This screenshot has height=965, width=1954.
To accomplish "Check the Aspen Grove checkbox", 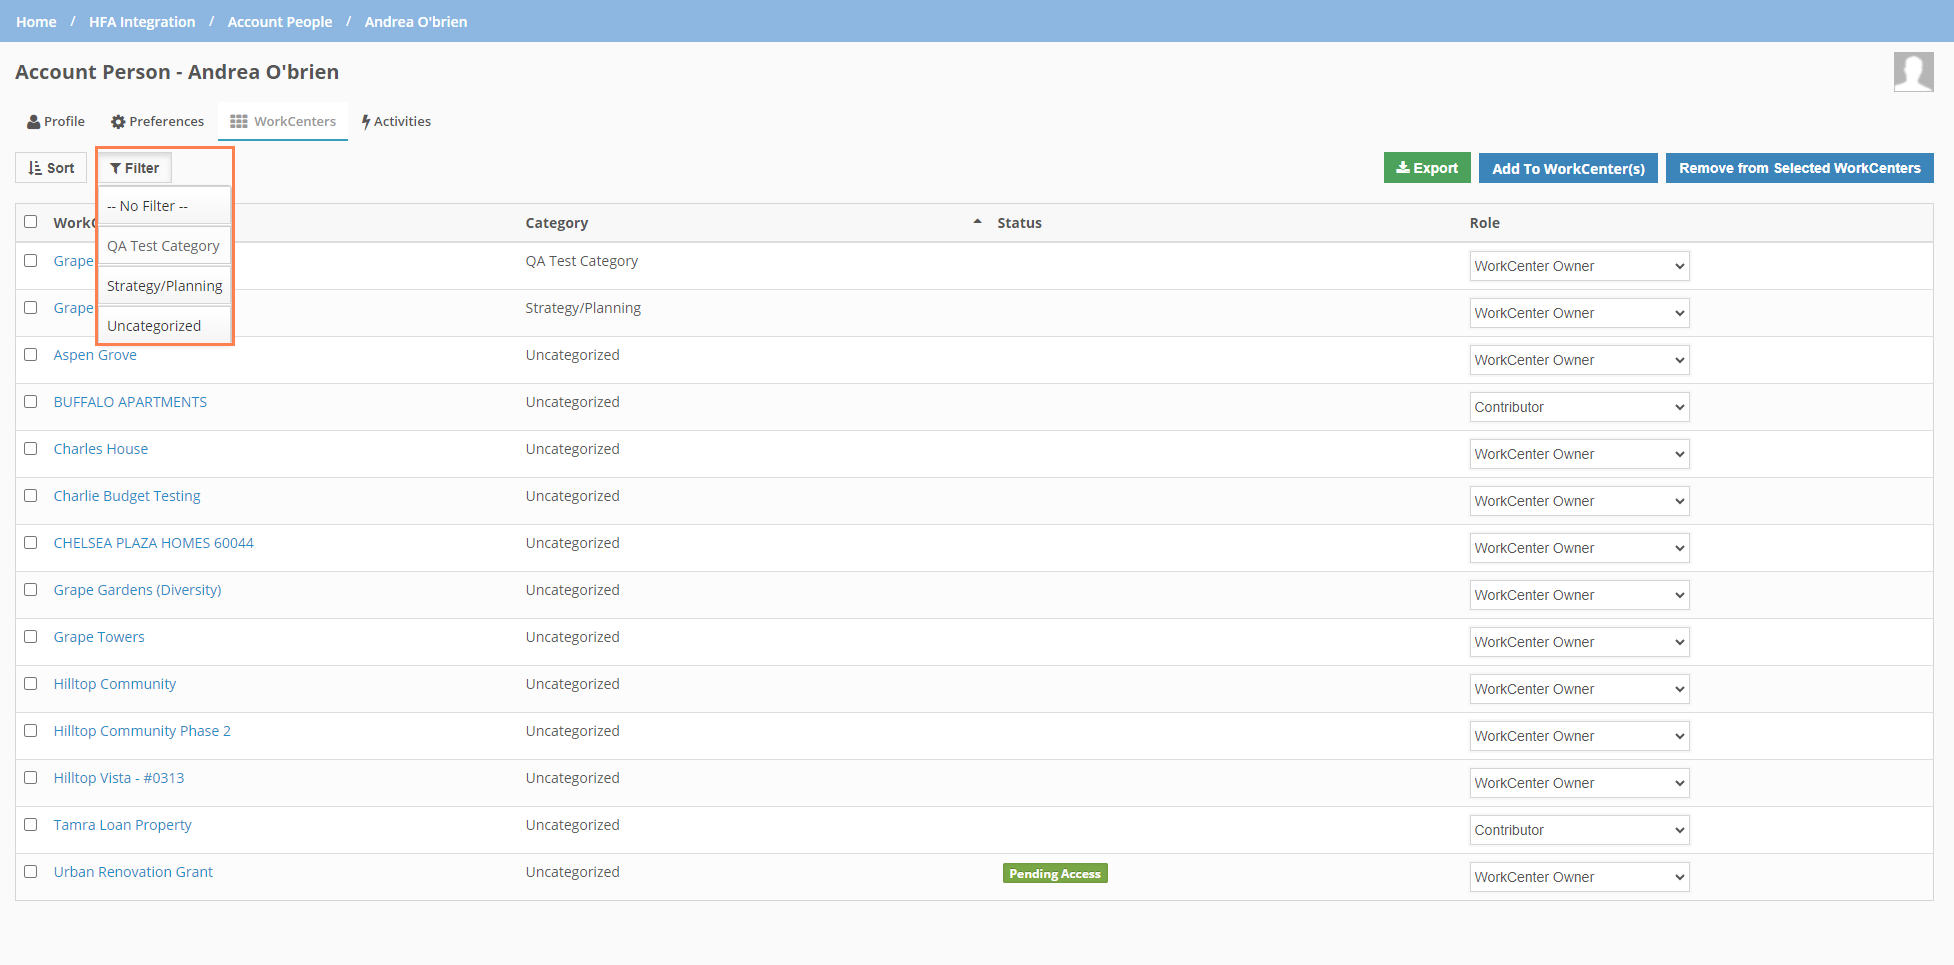I will point(31,355).
